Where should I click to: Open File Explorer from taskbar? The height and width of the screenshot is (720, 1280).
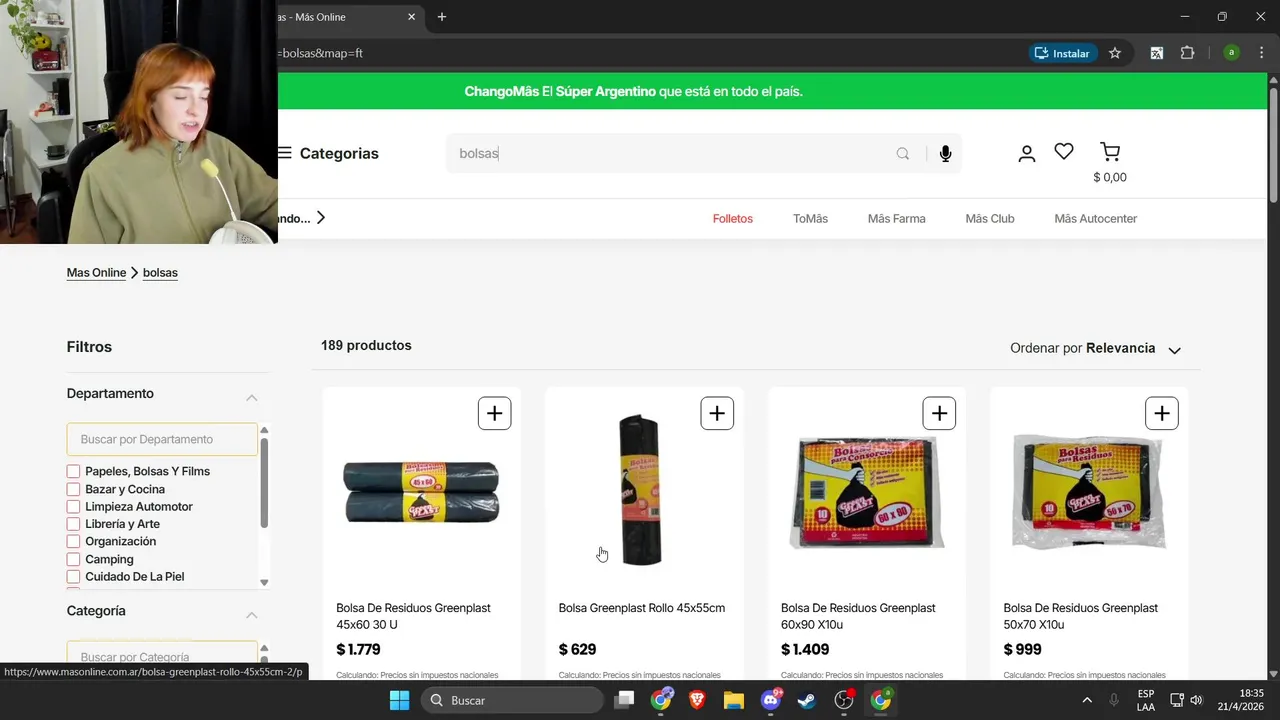pos(734,700)
